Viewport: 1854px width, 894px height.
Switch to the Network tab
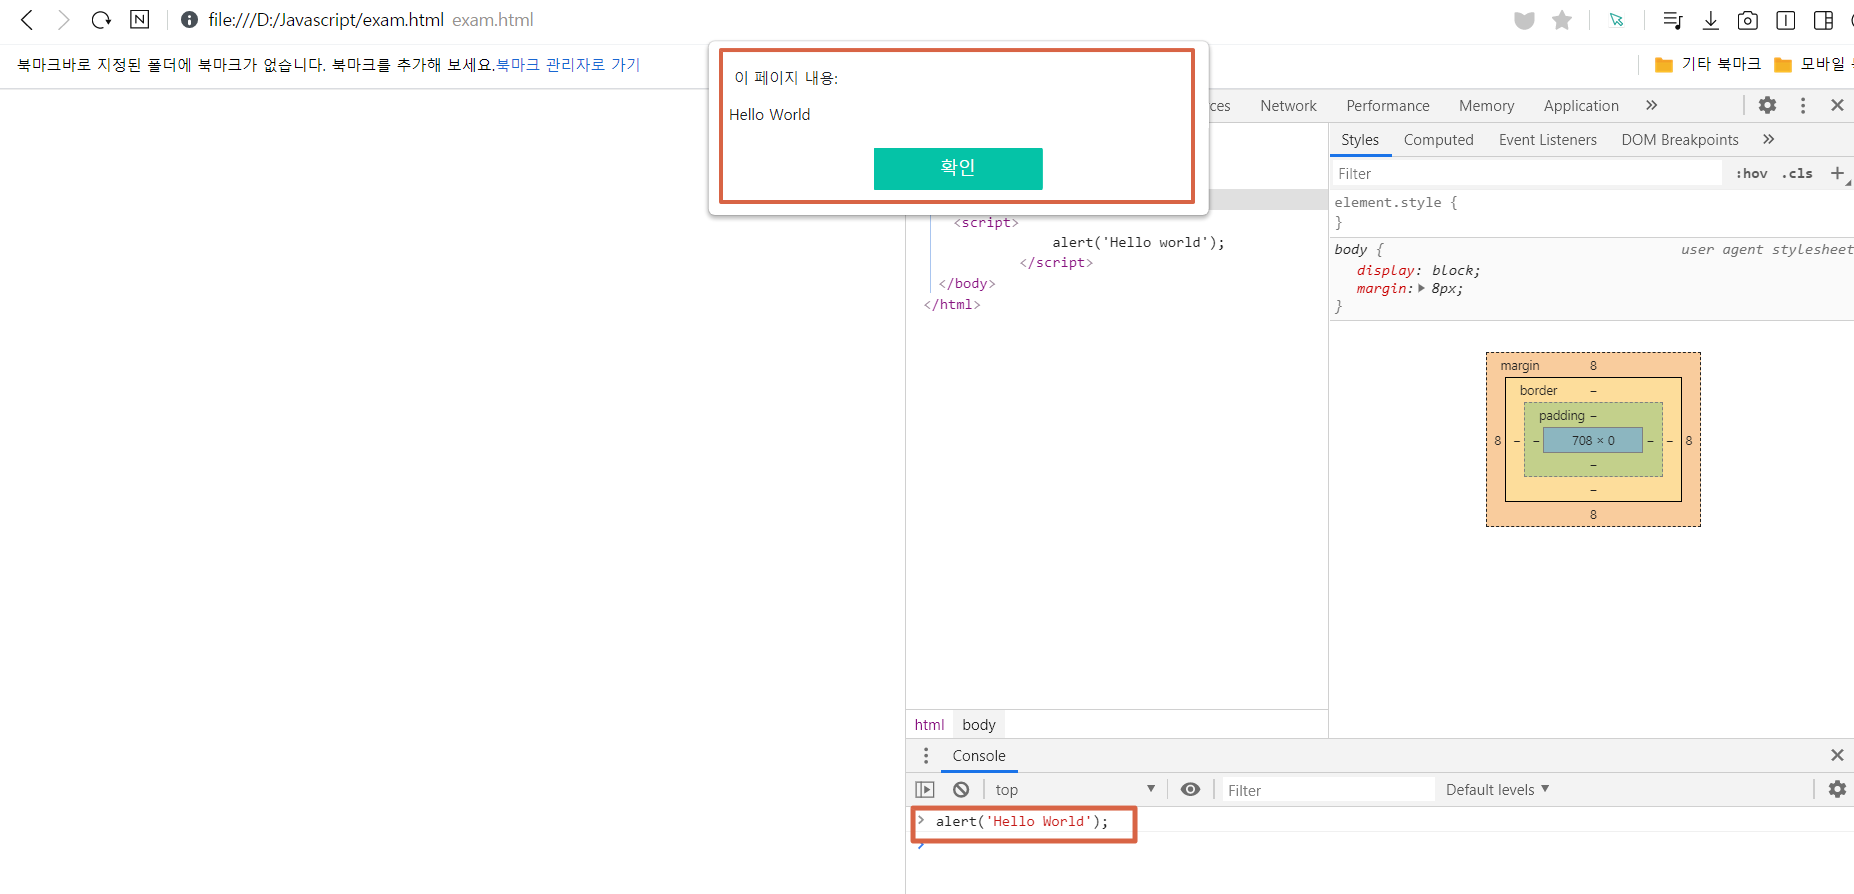[1288, 105]
